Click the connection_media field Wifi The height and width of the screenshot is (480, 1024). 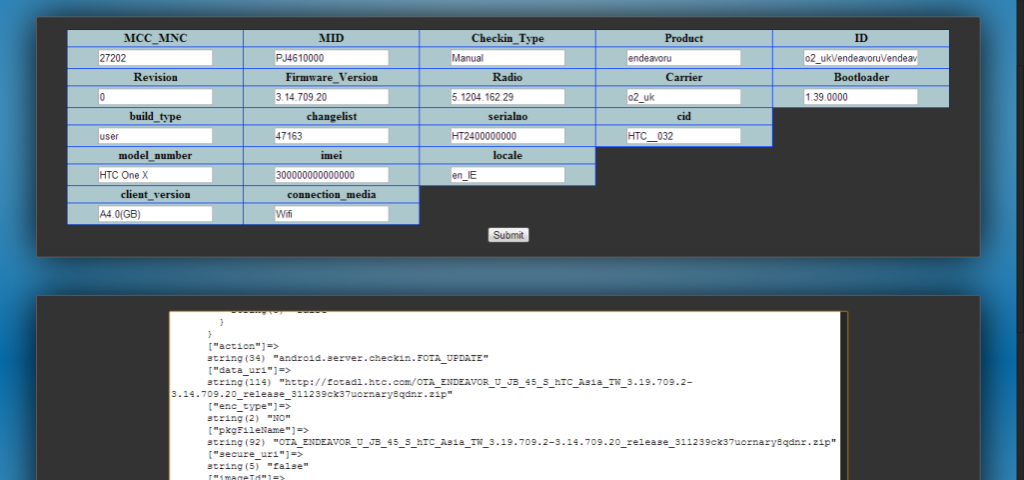(x=331, y=214)
